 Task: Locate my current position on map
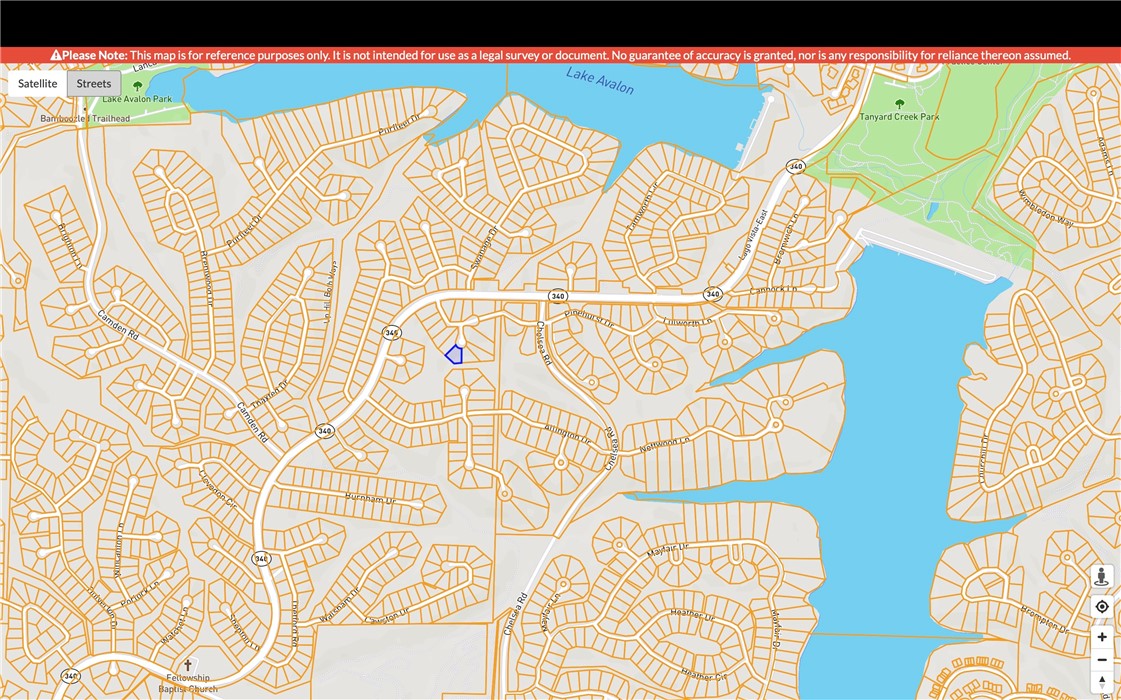point(1101,607)
